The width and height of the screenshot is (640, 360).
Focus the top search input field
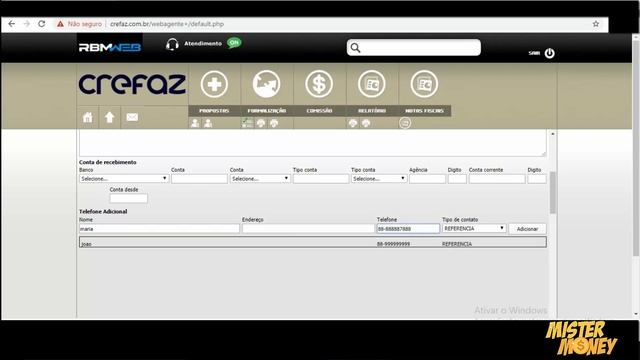click(x=414, y=48)
